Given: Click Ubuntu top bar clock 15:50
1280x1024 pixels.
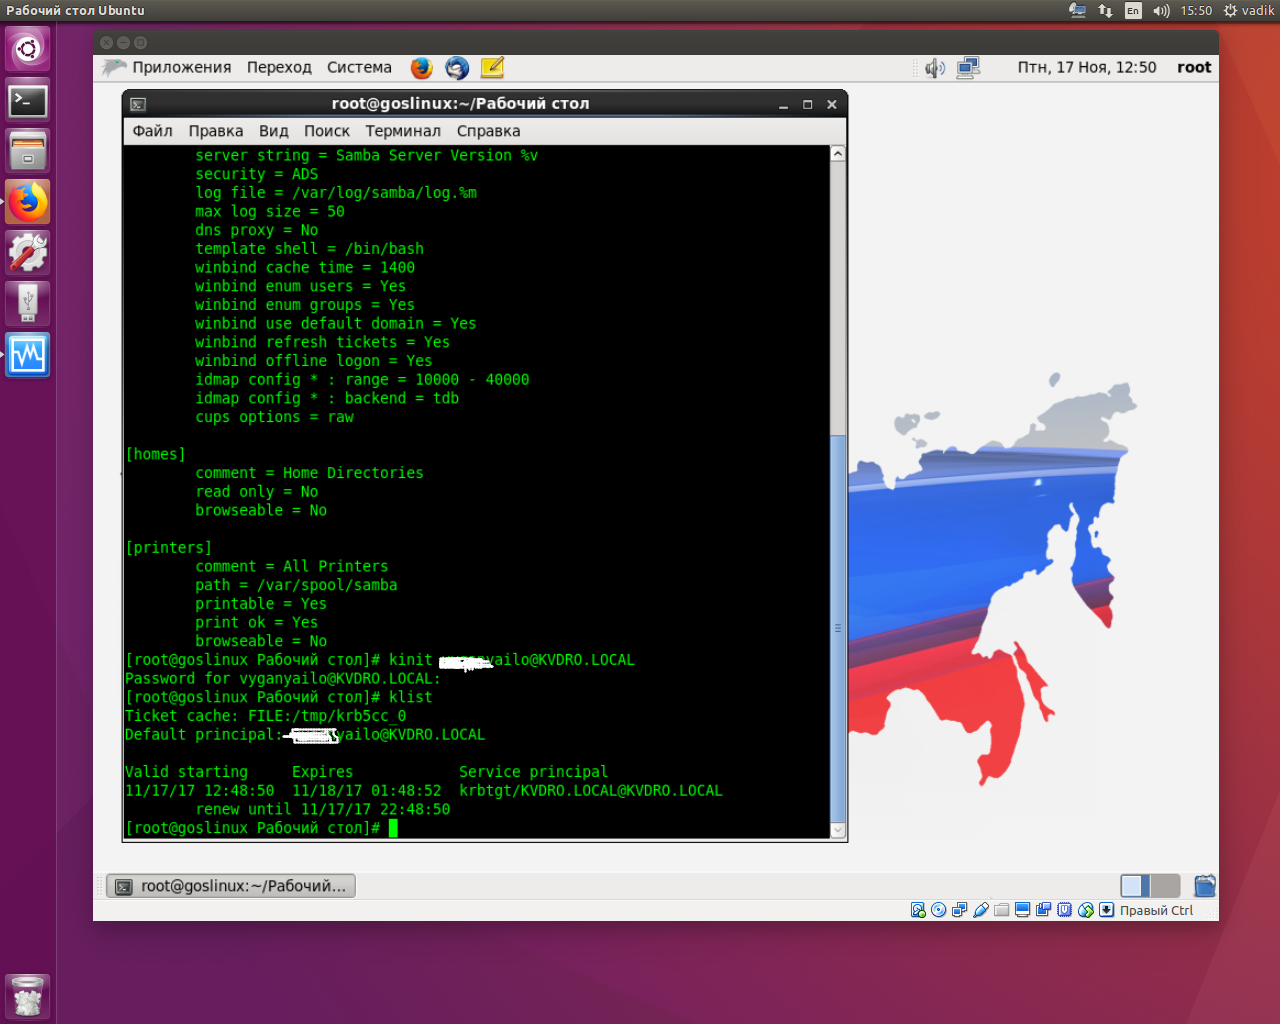Looking at the screenshot, I should [x=1196, y=11].
